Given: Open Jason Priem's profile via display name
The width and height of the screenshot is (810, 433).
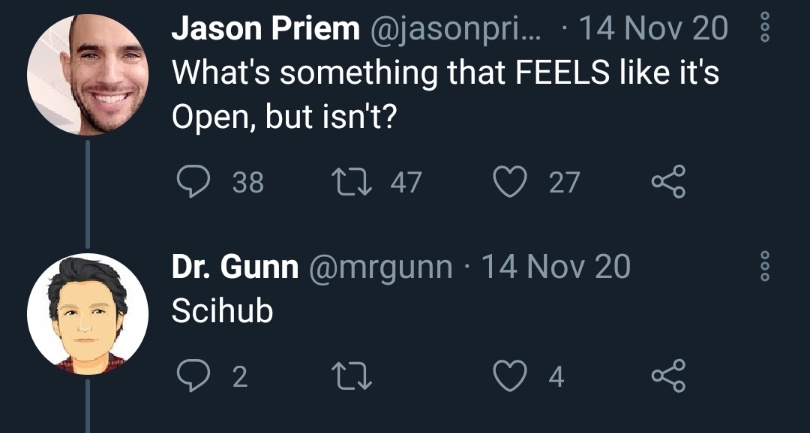Looking at the screenshot, I should click(x=265, y=30).
